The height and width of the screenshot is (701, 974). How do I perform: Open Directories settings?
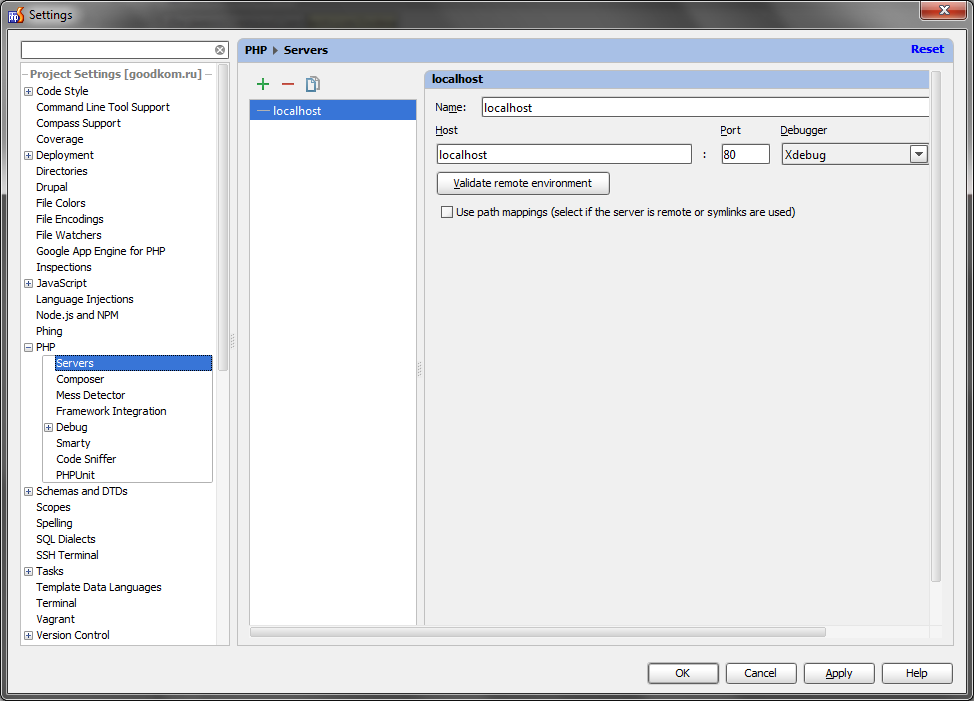point(61,171)
